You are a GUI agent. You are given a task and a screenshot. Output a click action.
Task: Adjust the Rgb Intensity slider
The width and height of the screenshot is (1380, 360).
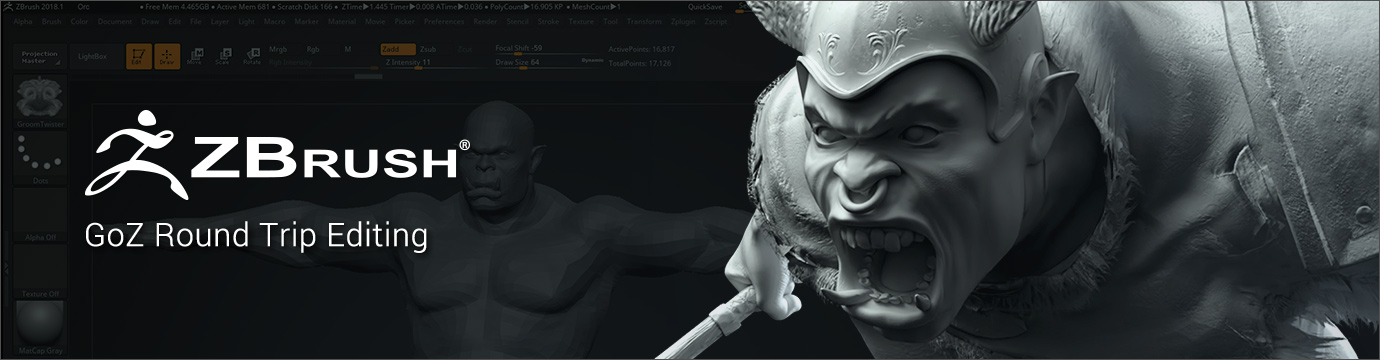coord(323,63)
